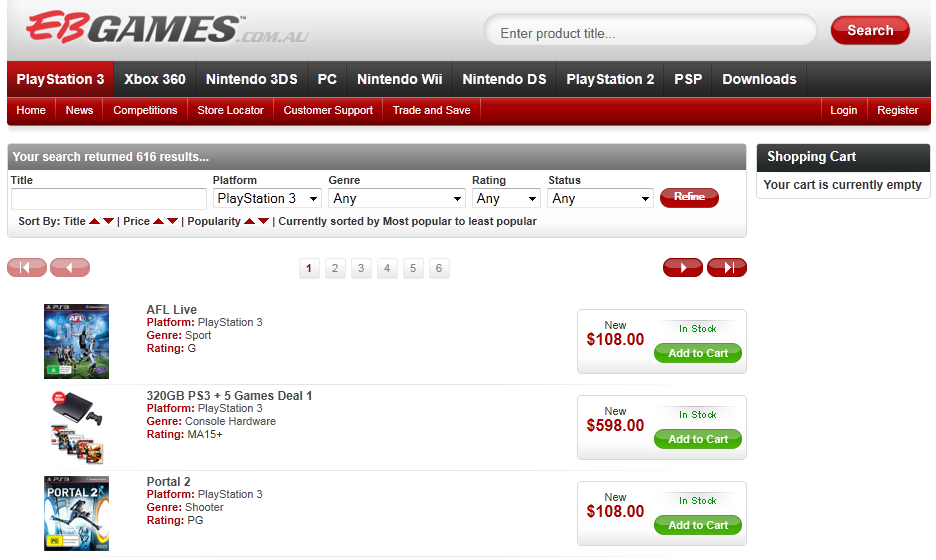Jump to last results page arrow

(x=727, y=267)
